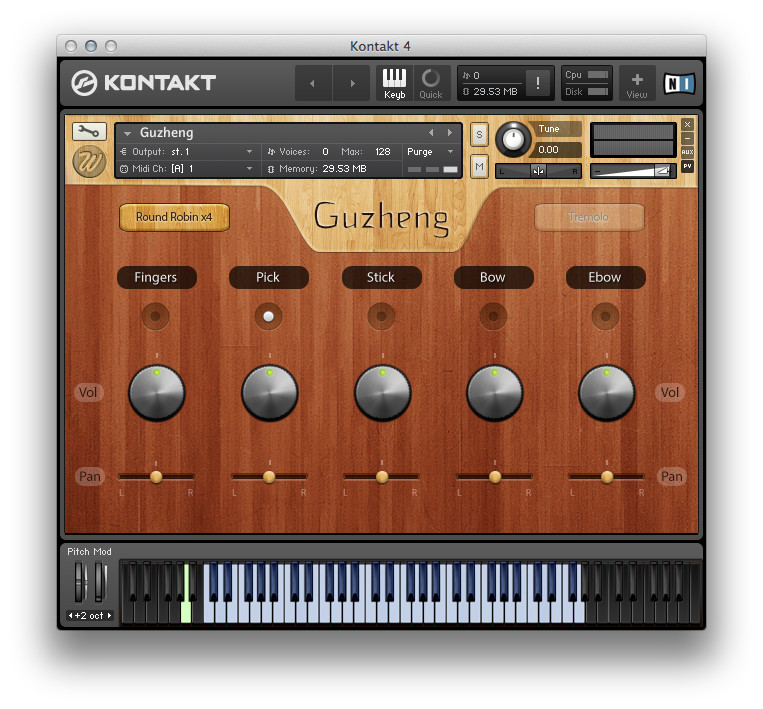Toggle the Keyb on-screen keyboard icon
The height and width of the screenshot is (709, 763).
[394, 82]
